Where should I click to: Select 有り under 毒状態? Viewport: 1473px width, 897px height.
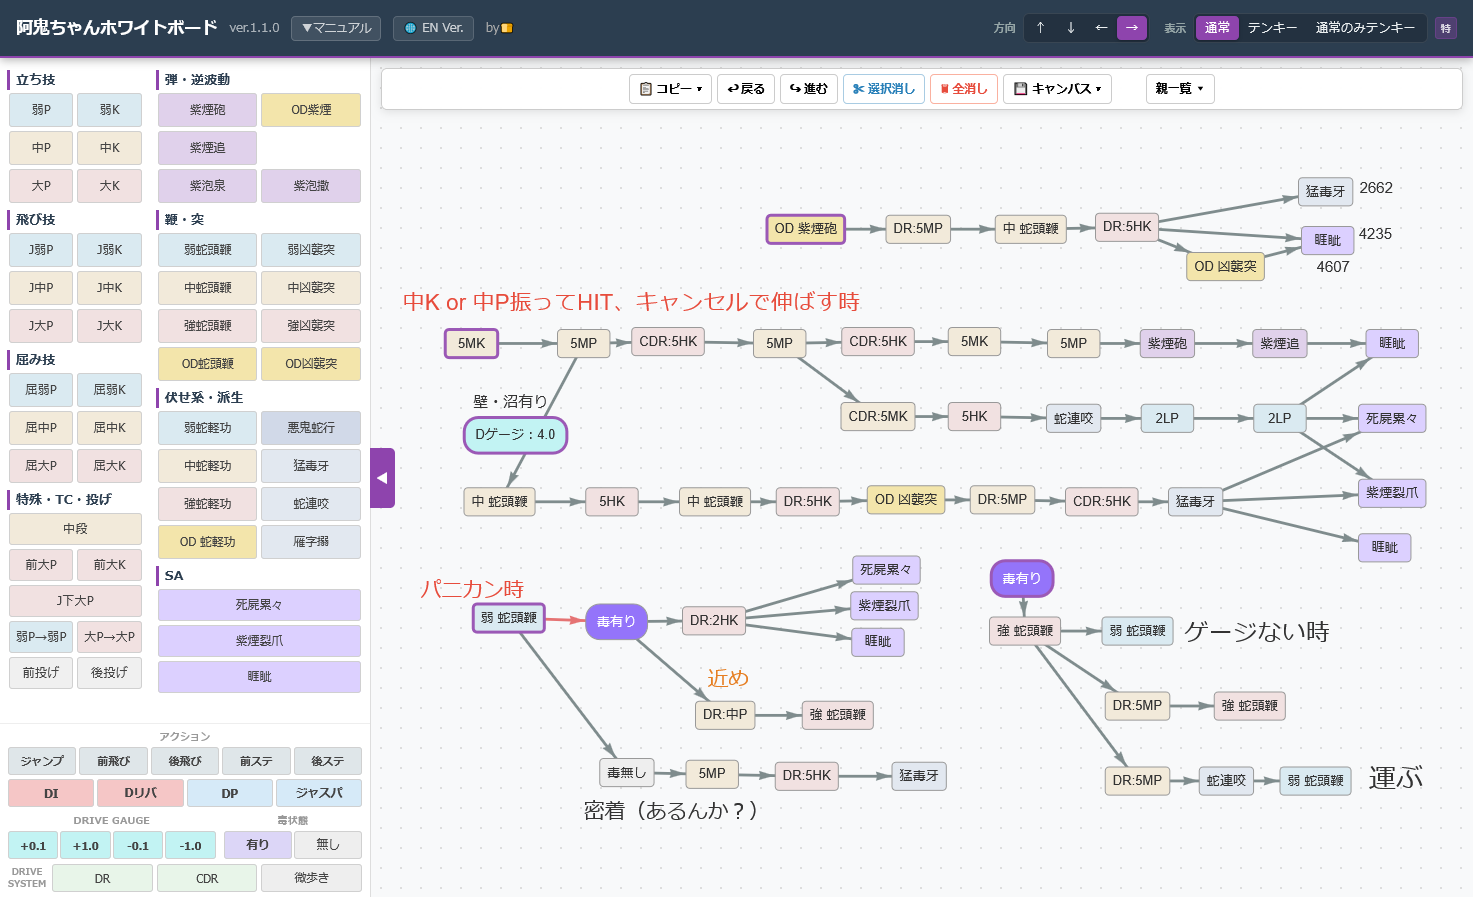[x=256, y=844]
